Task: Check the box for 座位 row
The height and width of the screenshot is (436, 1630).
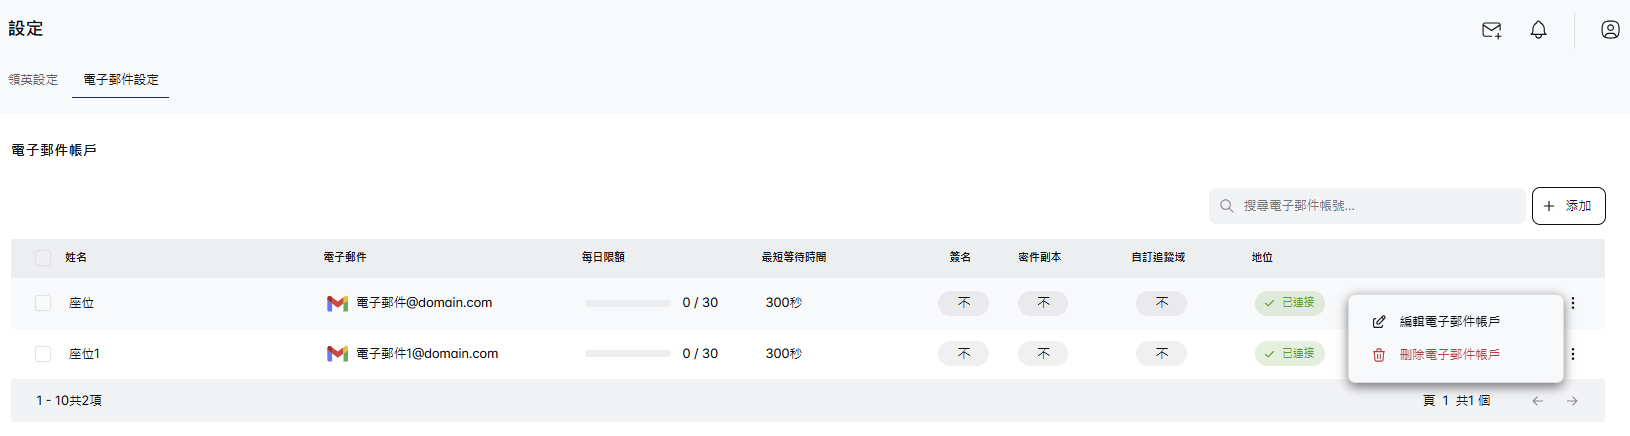Action: pos(43,303)
